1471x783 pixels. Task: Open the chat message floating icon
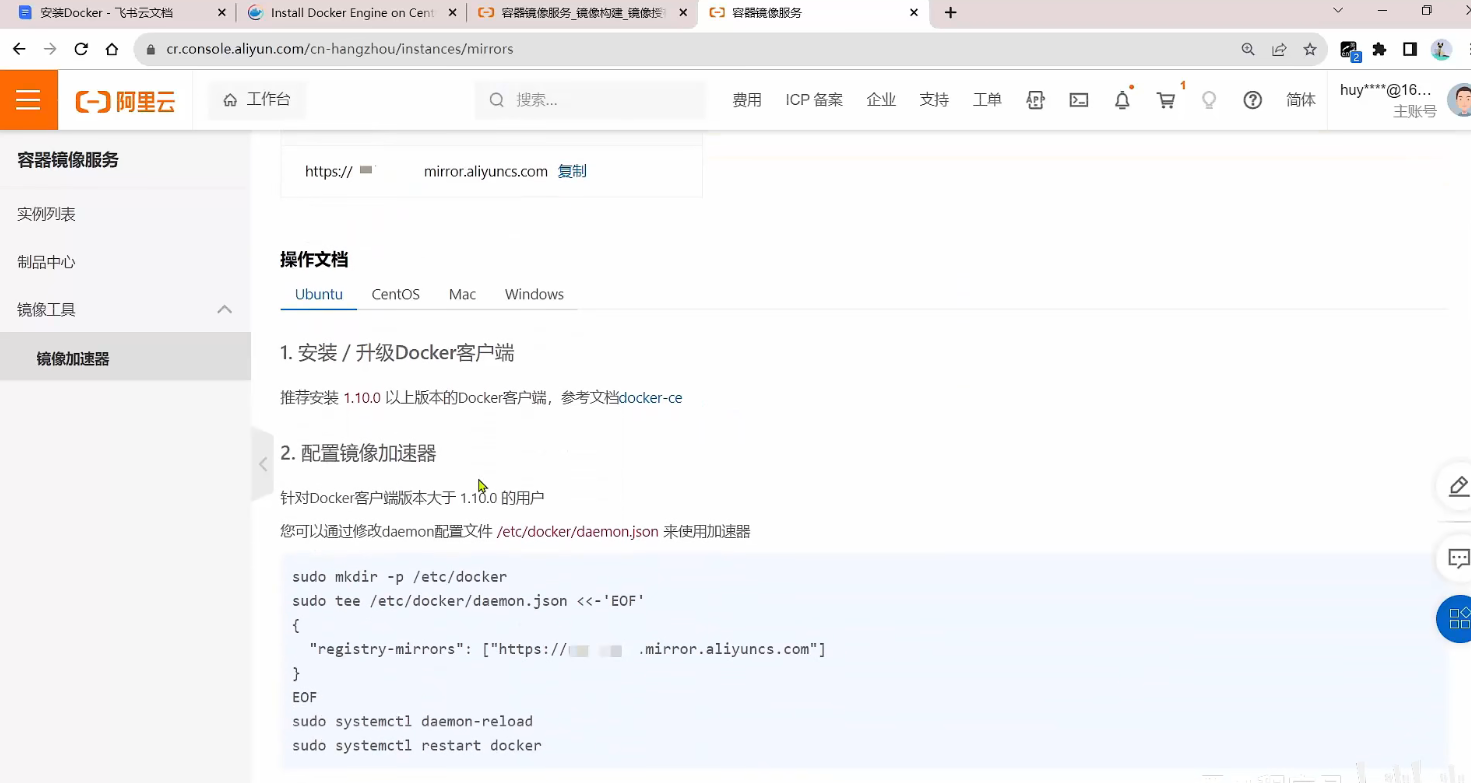tap(1458, 558)
